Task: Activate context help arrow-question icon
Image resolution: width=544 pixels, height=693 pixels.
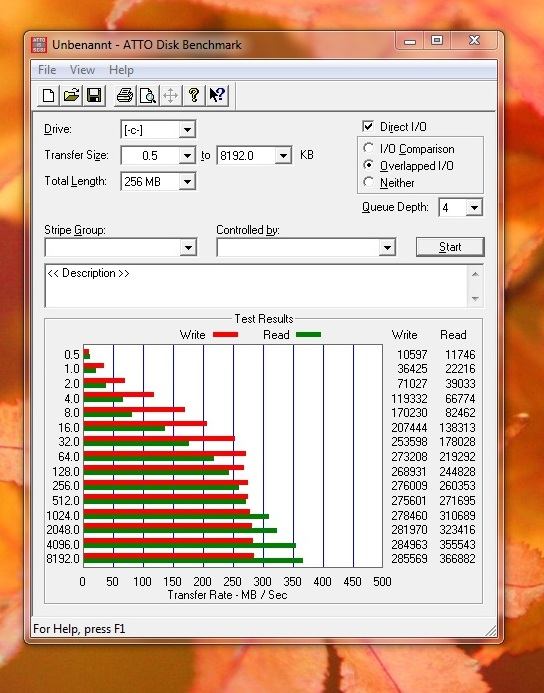Action: coord(217,95)
